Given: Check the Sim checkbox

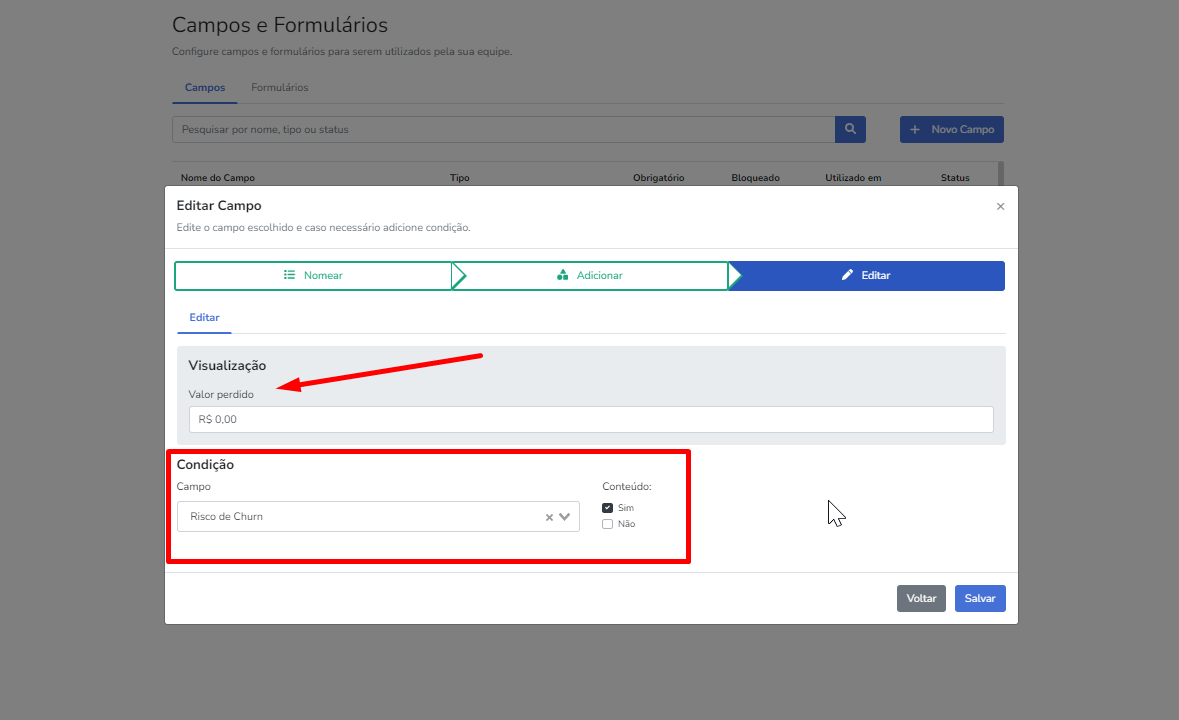Looking at the screenshot, I should [608, 508].
